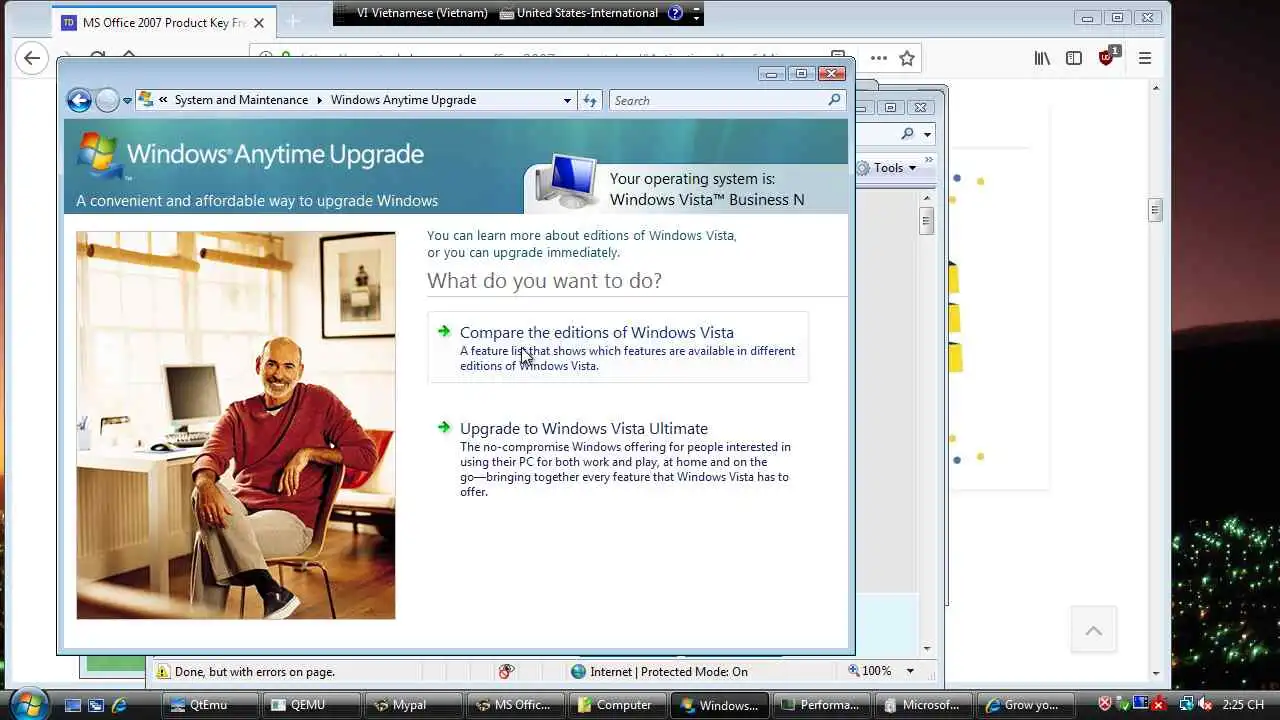Open IE search options dropdown arrow

coord(927,134)
